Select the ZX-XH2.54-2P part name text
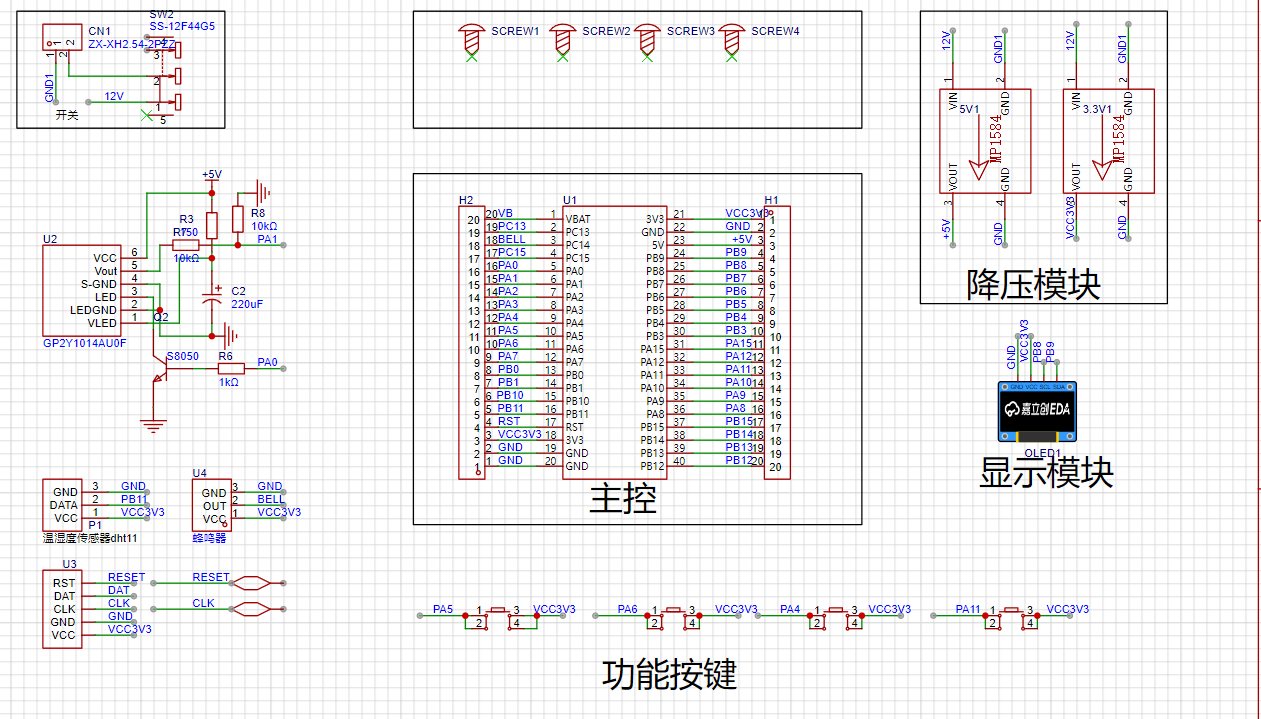This screenshot has height=719, width=1261. [131, 45]
